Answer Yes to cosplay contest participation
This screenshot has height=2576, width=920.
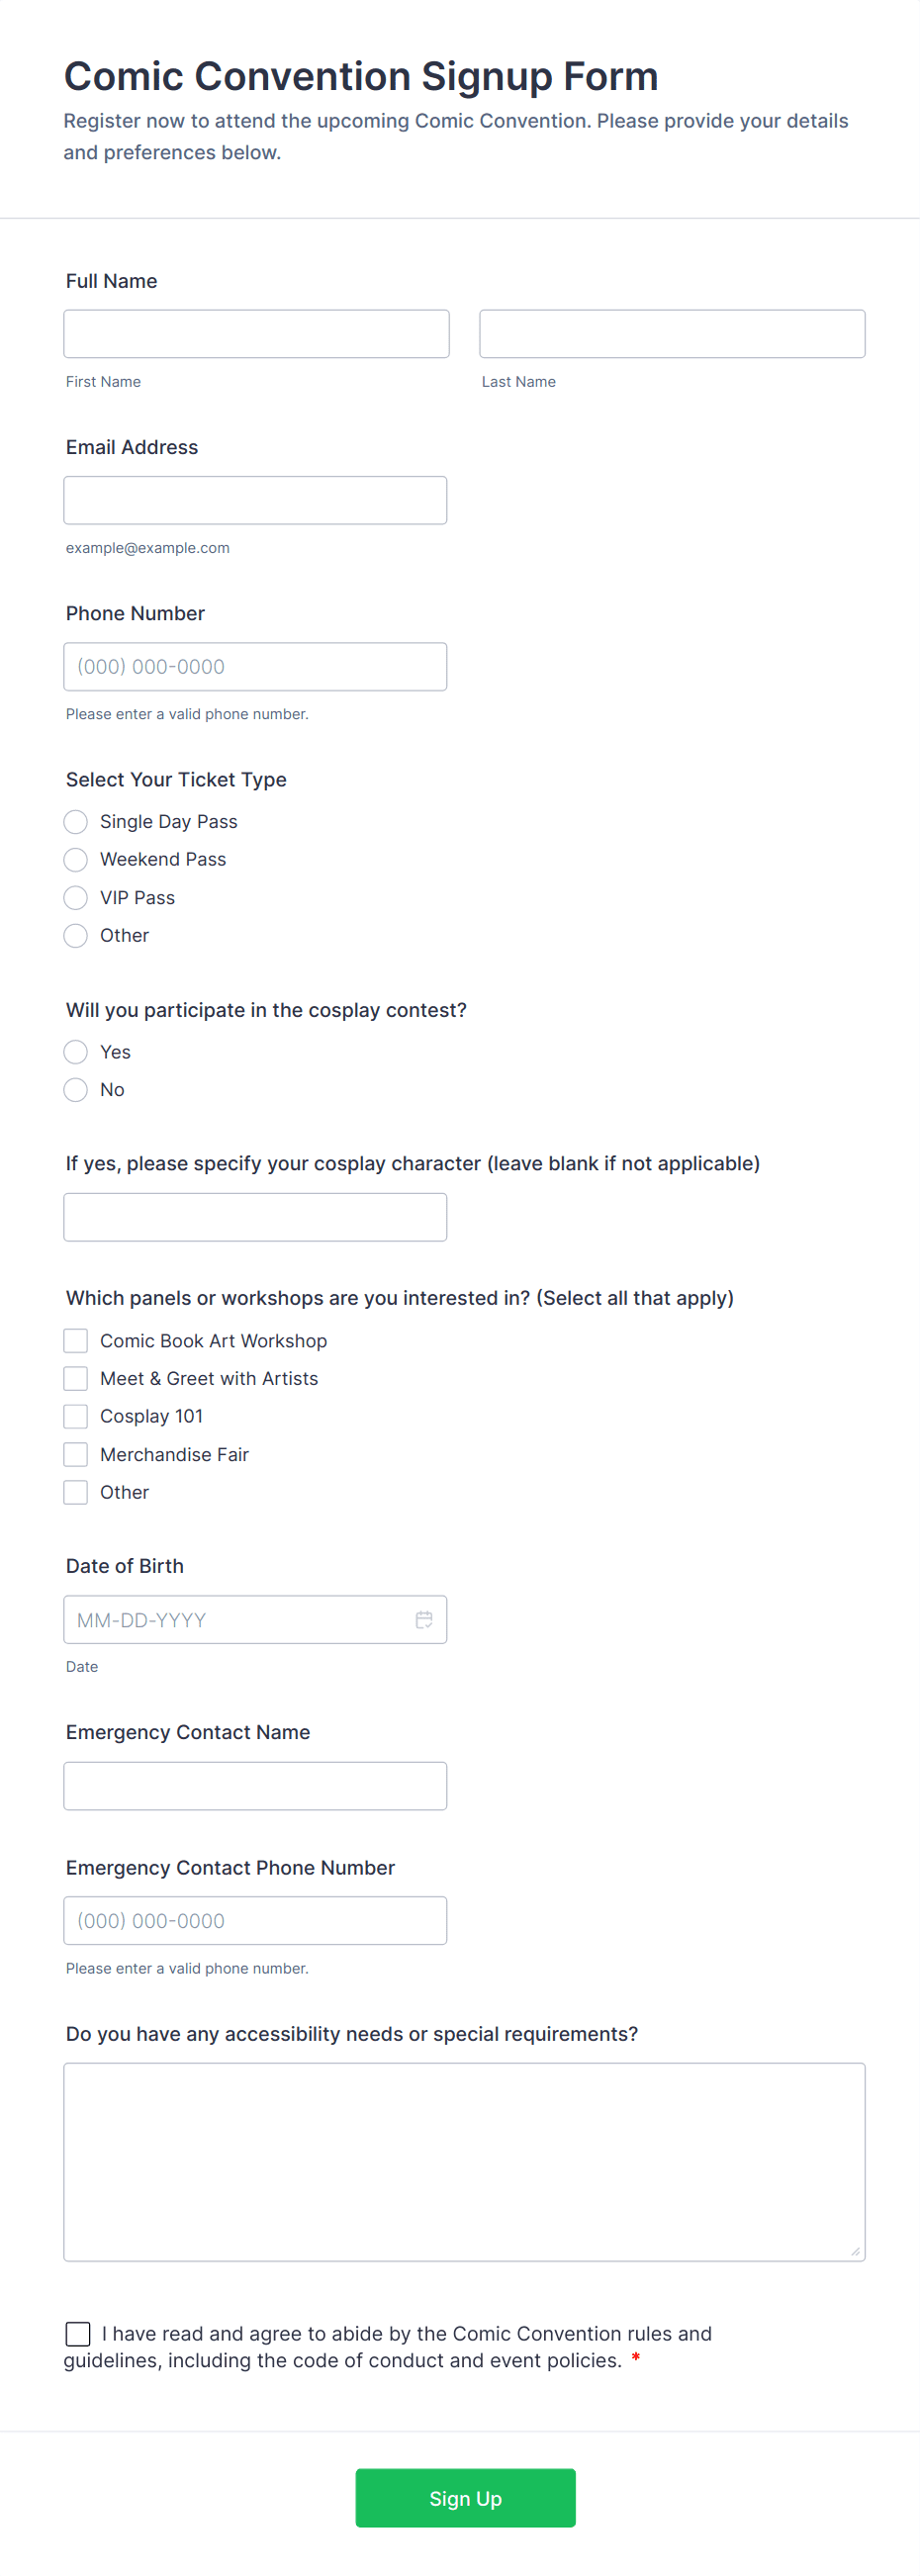click(76, 1052)
